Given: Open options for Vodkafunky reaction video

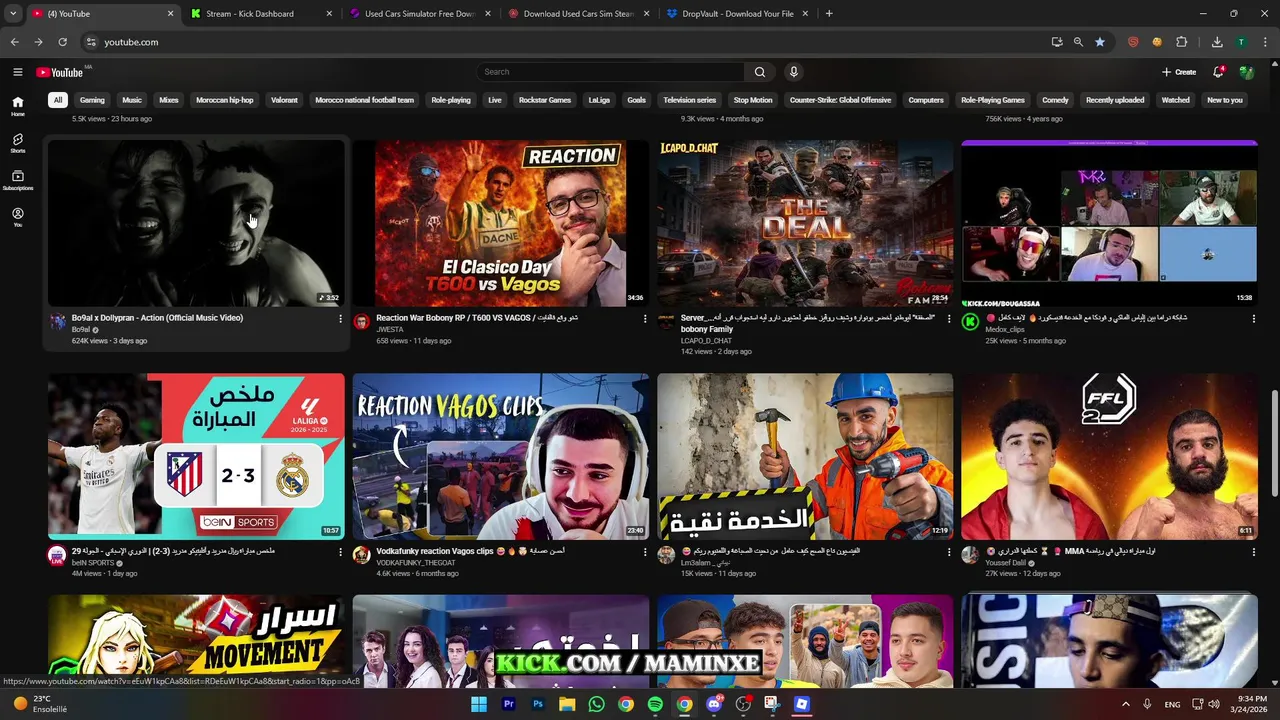Looking at the screenshot, I should [645, 552].
